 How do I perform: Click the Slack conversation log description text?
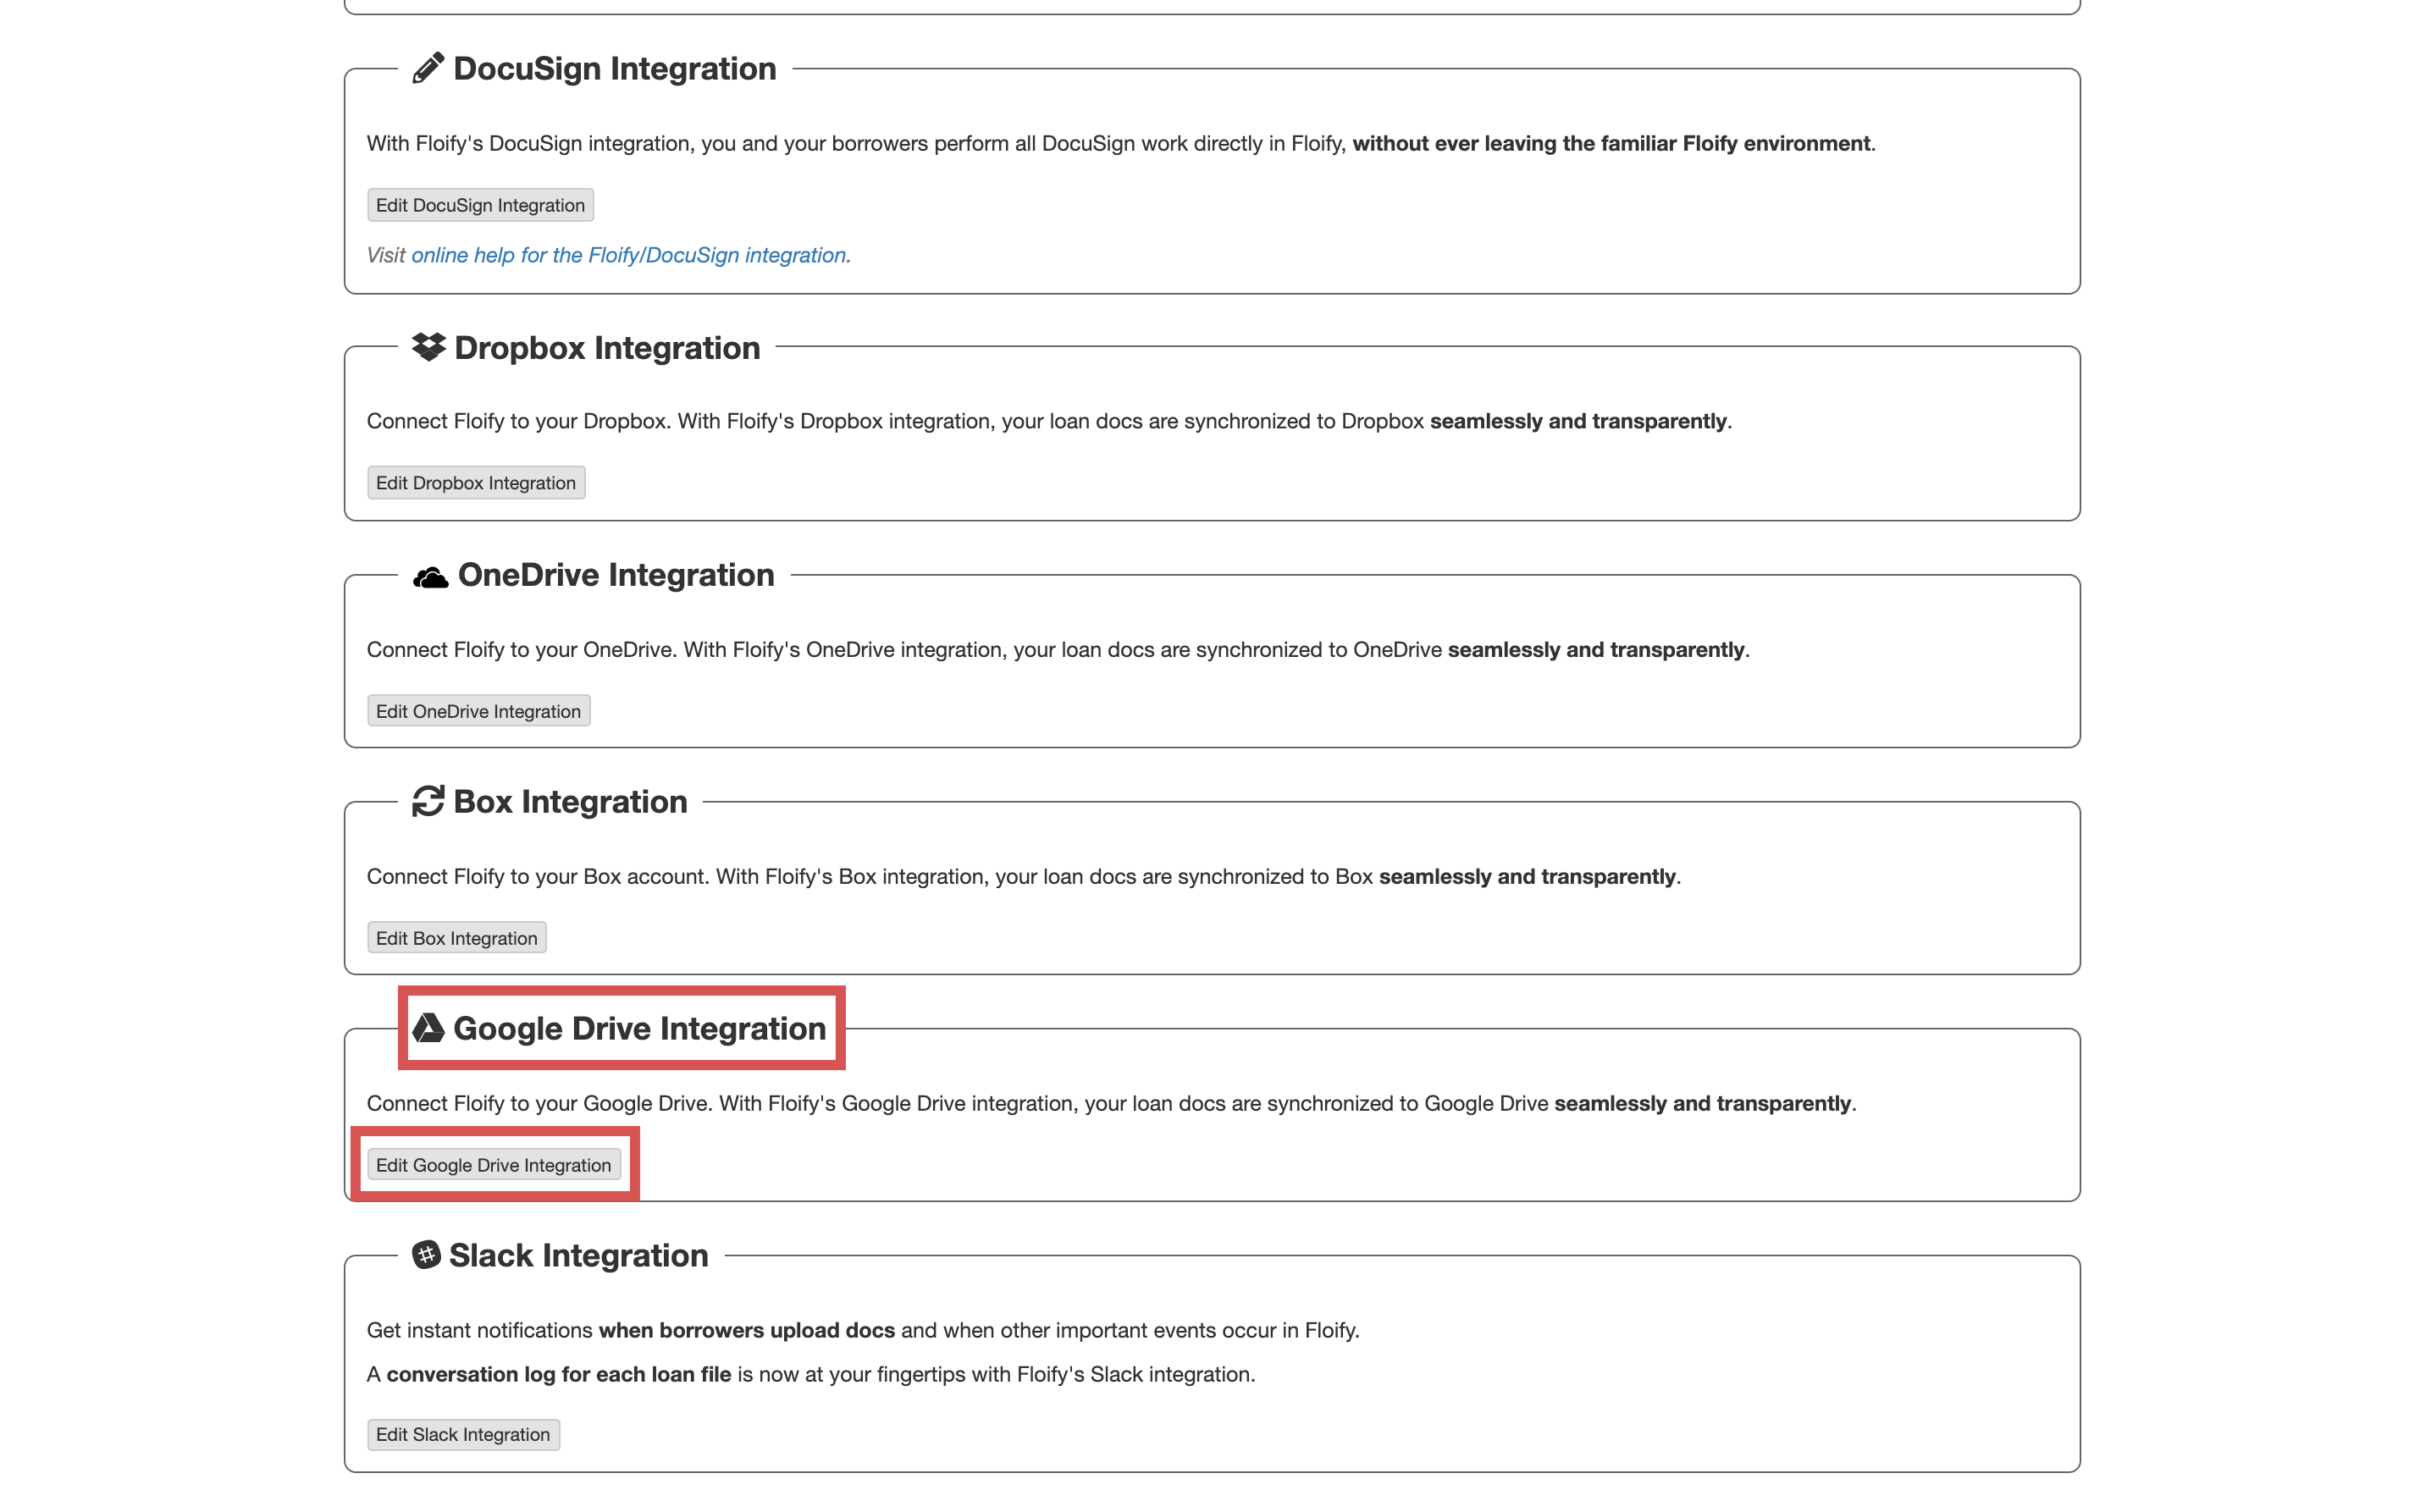(810, 1374)
